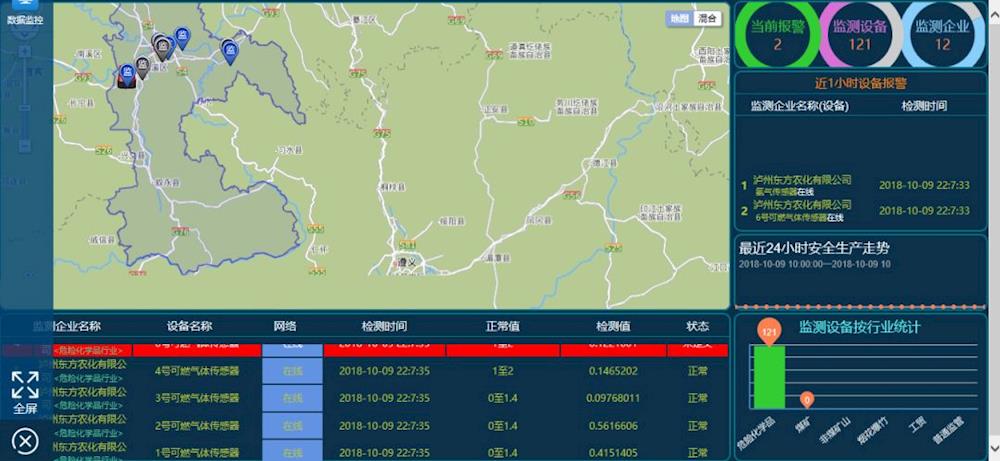This screenshot has height=461, width=1000.
Task: Click the map zoom-in plus control
Action: tap(24, 51)
